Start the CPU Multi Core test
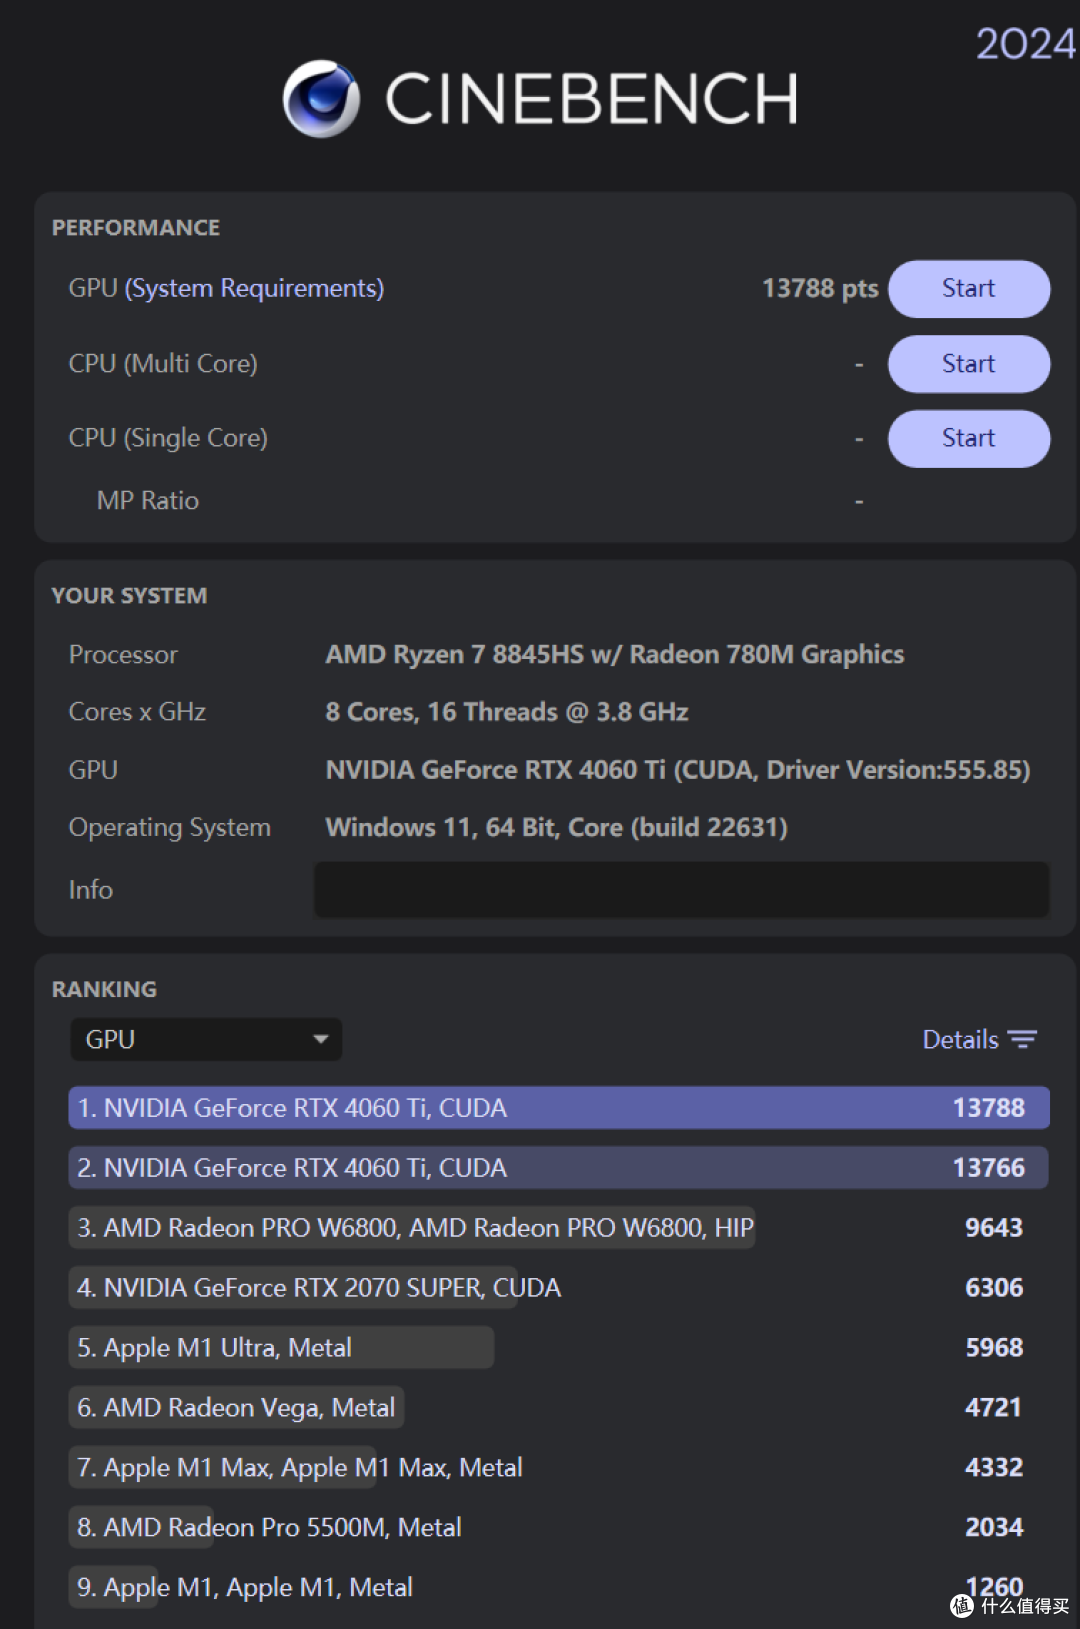 coord(969,364)
